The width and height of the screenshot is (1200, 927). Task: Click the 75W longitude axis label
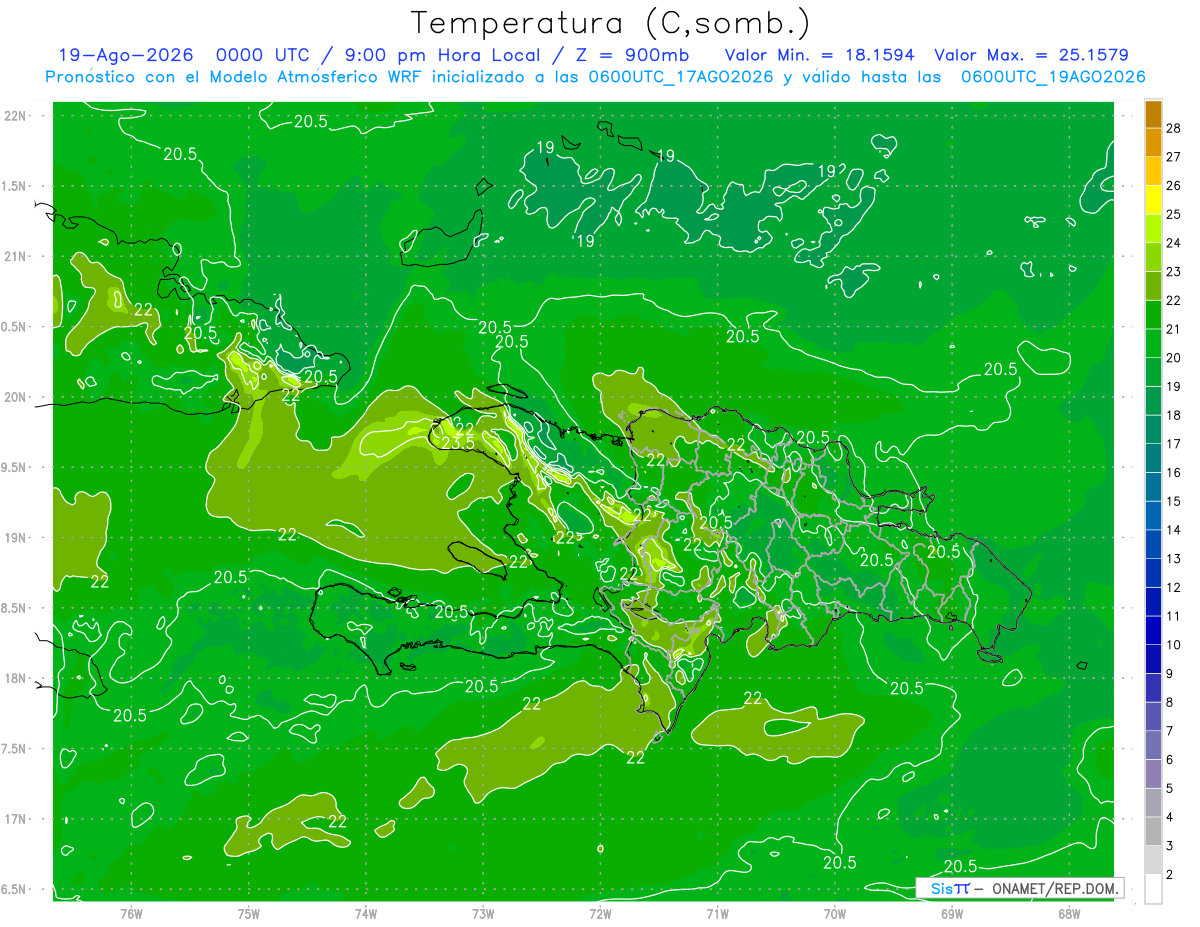tap(248, 913)
